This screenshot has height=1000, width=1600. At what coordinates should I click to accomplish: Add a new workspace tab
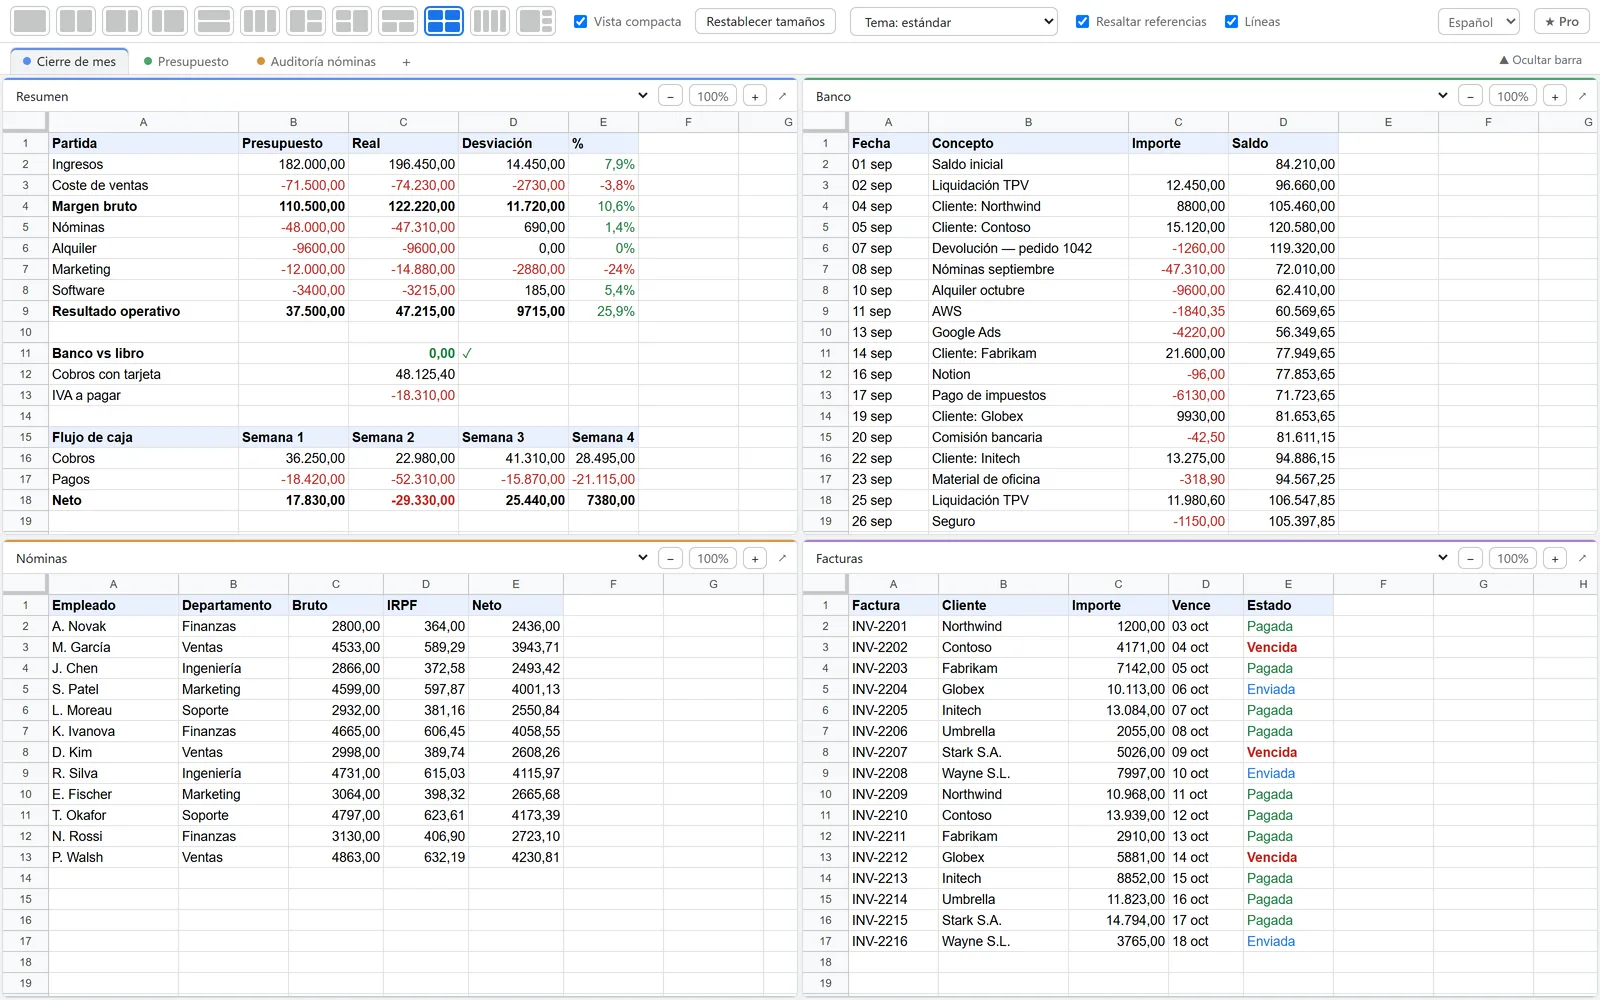pos(406,62)
